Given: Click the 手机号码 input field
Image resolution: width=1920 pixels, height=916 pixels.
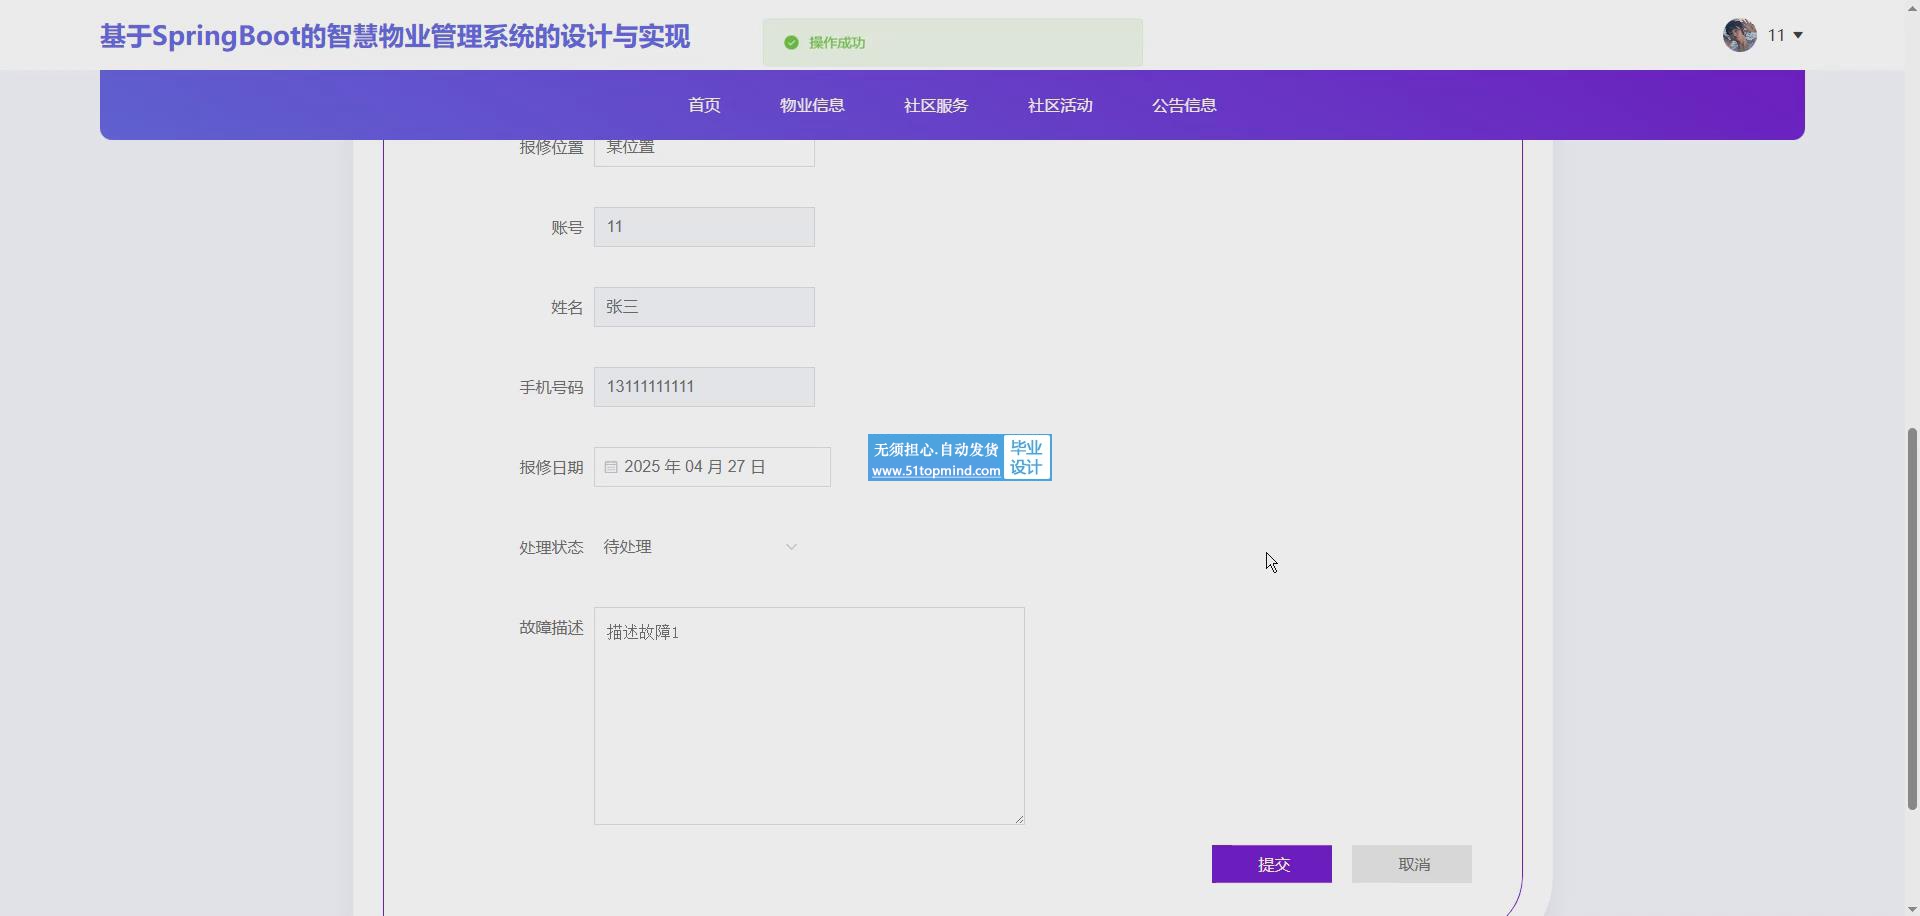Looking at the screenshot, I should pyautogui.click(x=704, y=387).
